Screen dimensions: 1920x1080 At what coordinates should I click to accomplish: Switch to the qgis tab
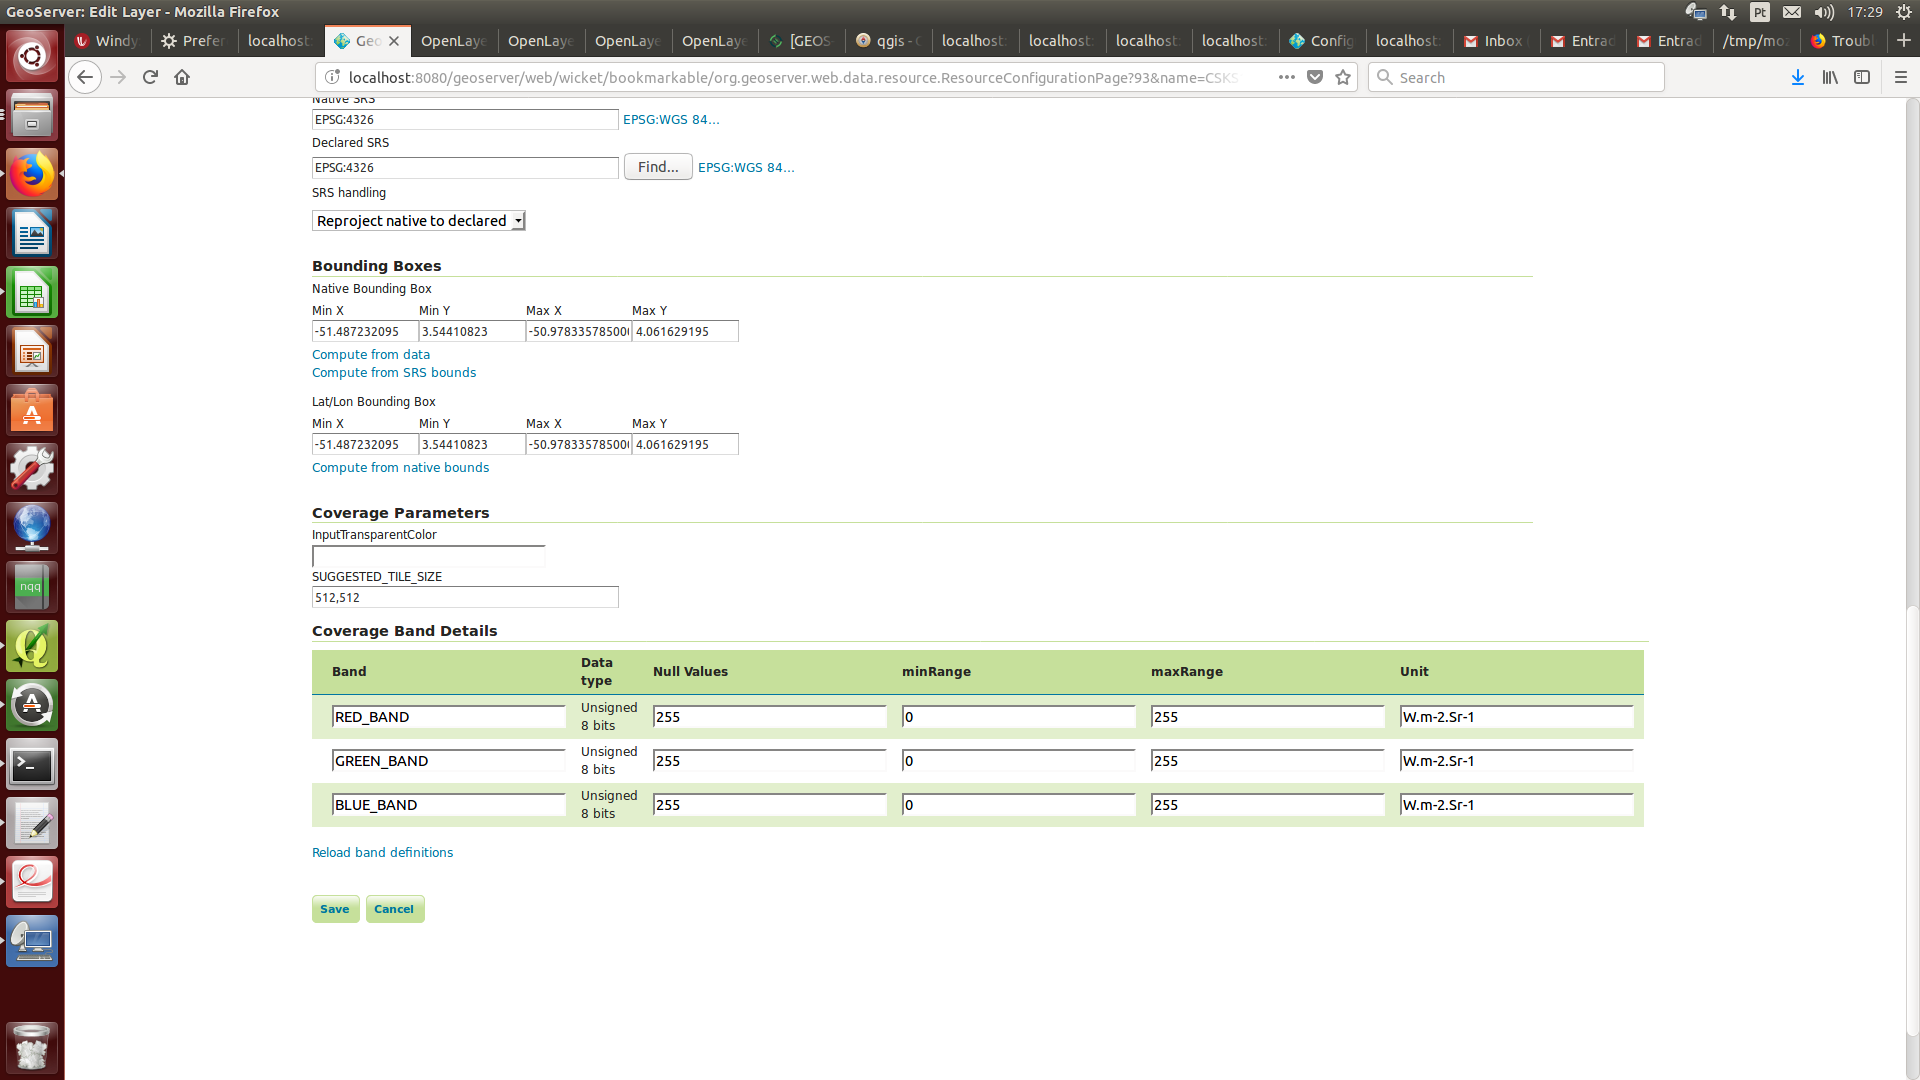[888, 41]
